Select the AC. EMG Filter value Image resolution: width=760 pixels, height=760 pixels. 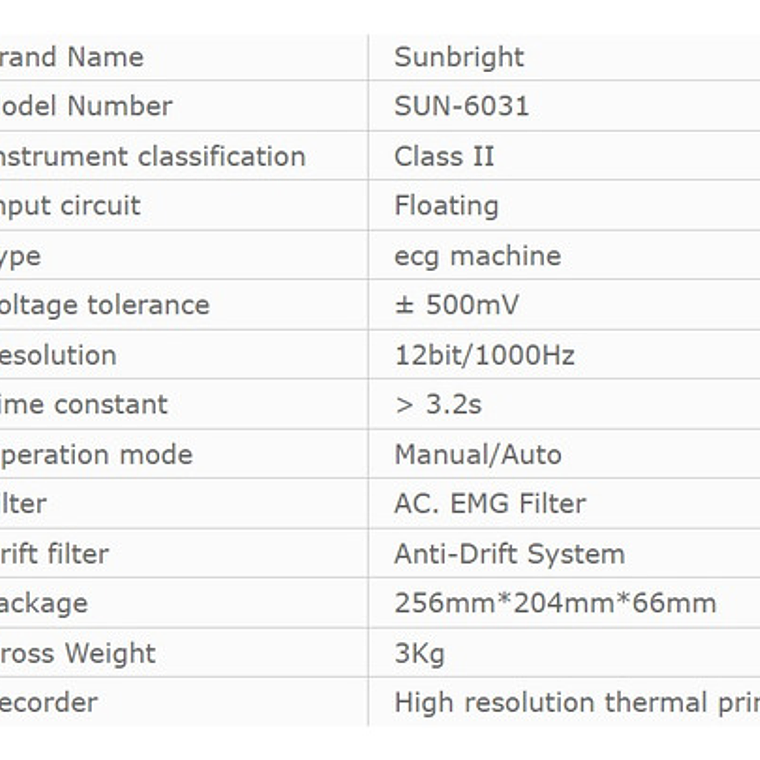(x=489, y=504)
